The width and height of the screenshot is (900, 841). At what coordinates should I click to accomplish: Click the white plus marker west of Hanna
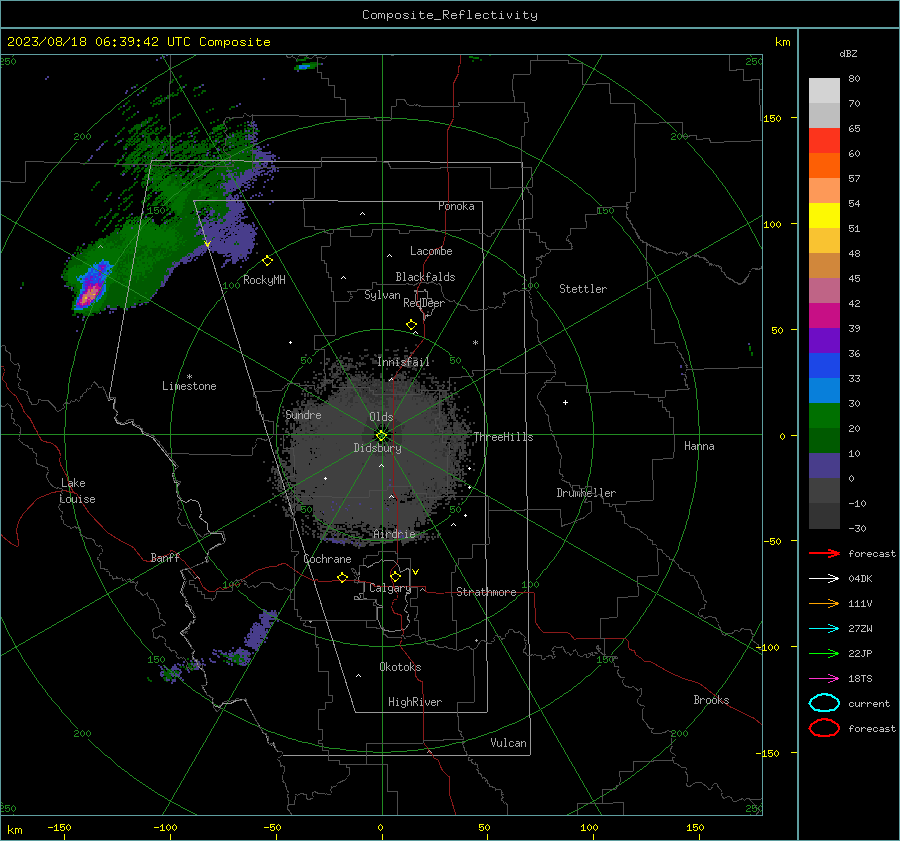pyautogui.click(x=565, y=402)
